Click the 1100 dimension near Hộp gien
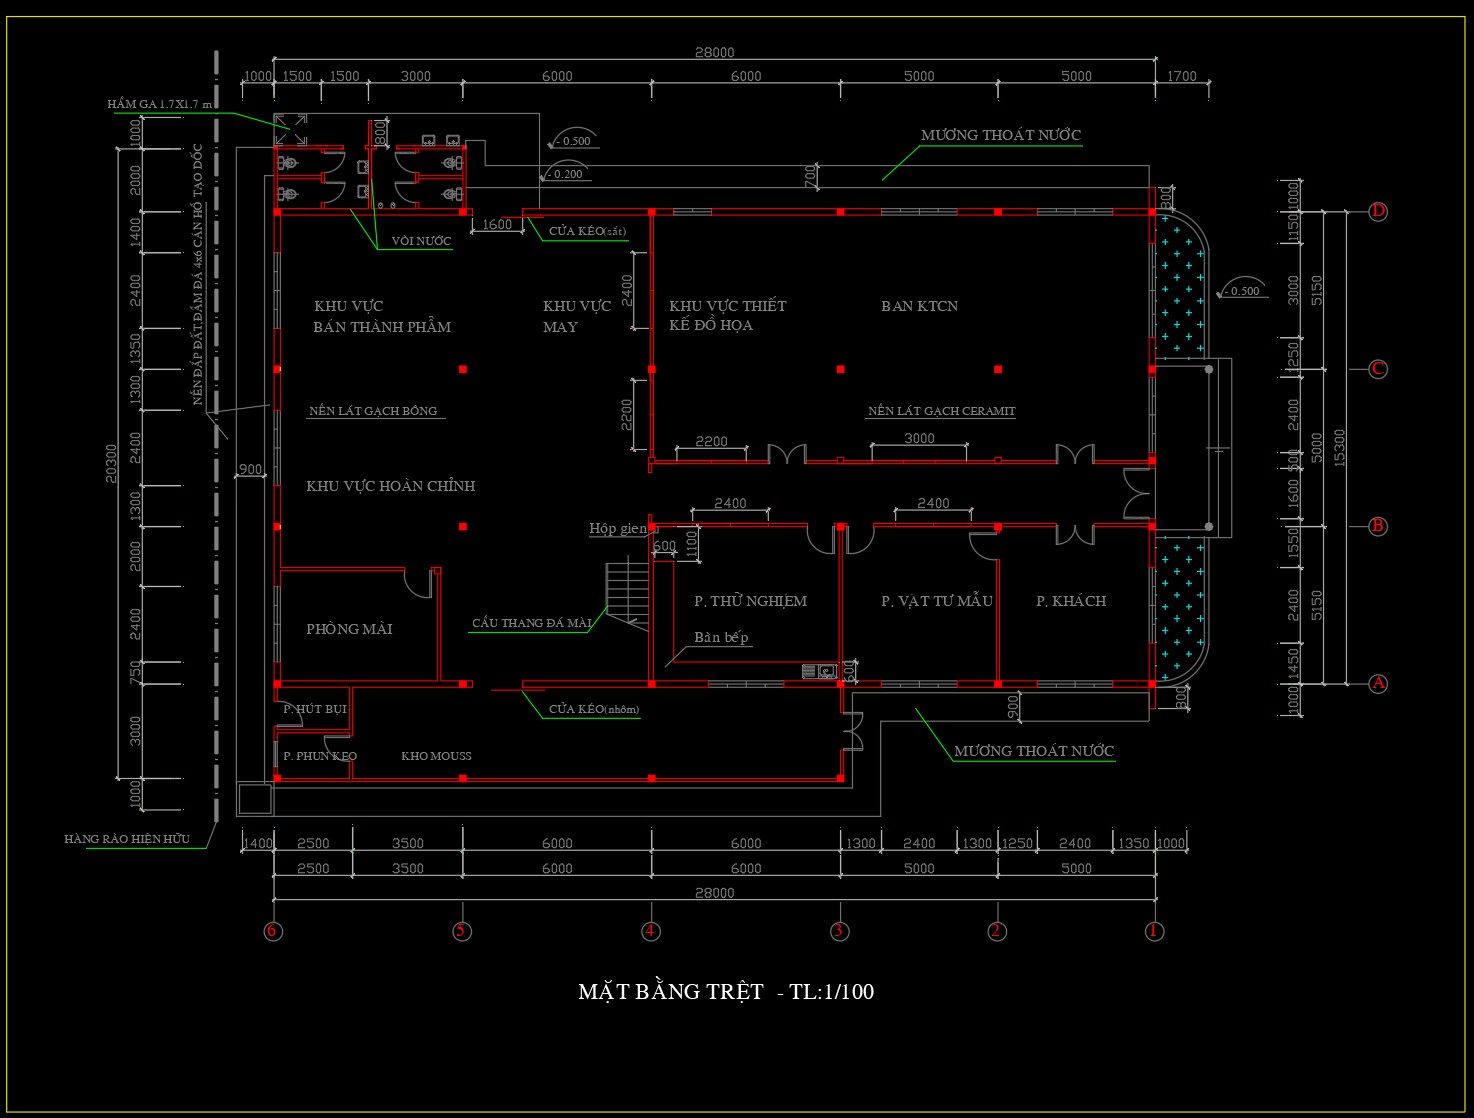Image resolution: width=1474 pixels, height=1118 pixels. tap(691, 546)
